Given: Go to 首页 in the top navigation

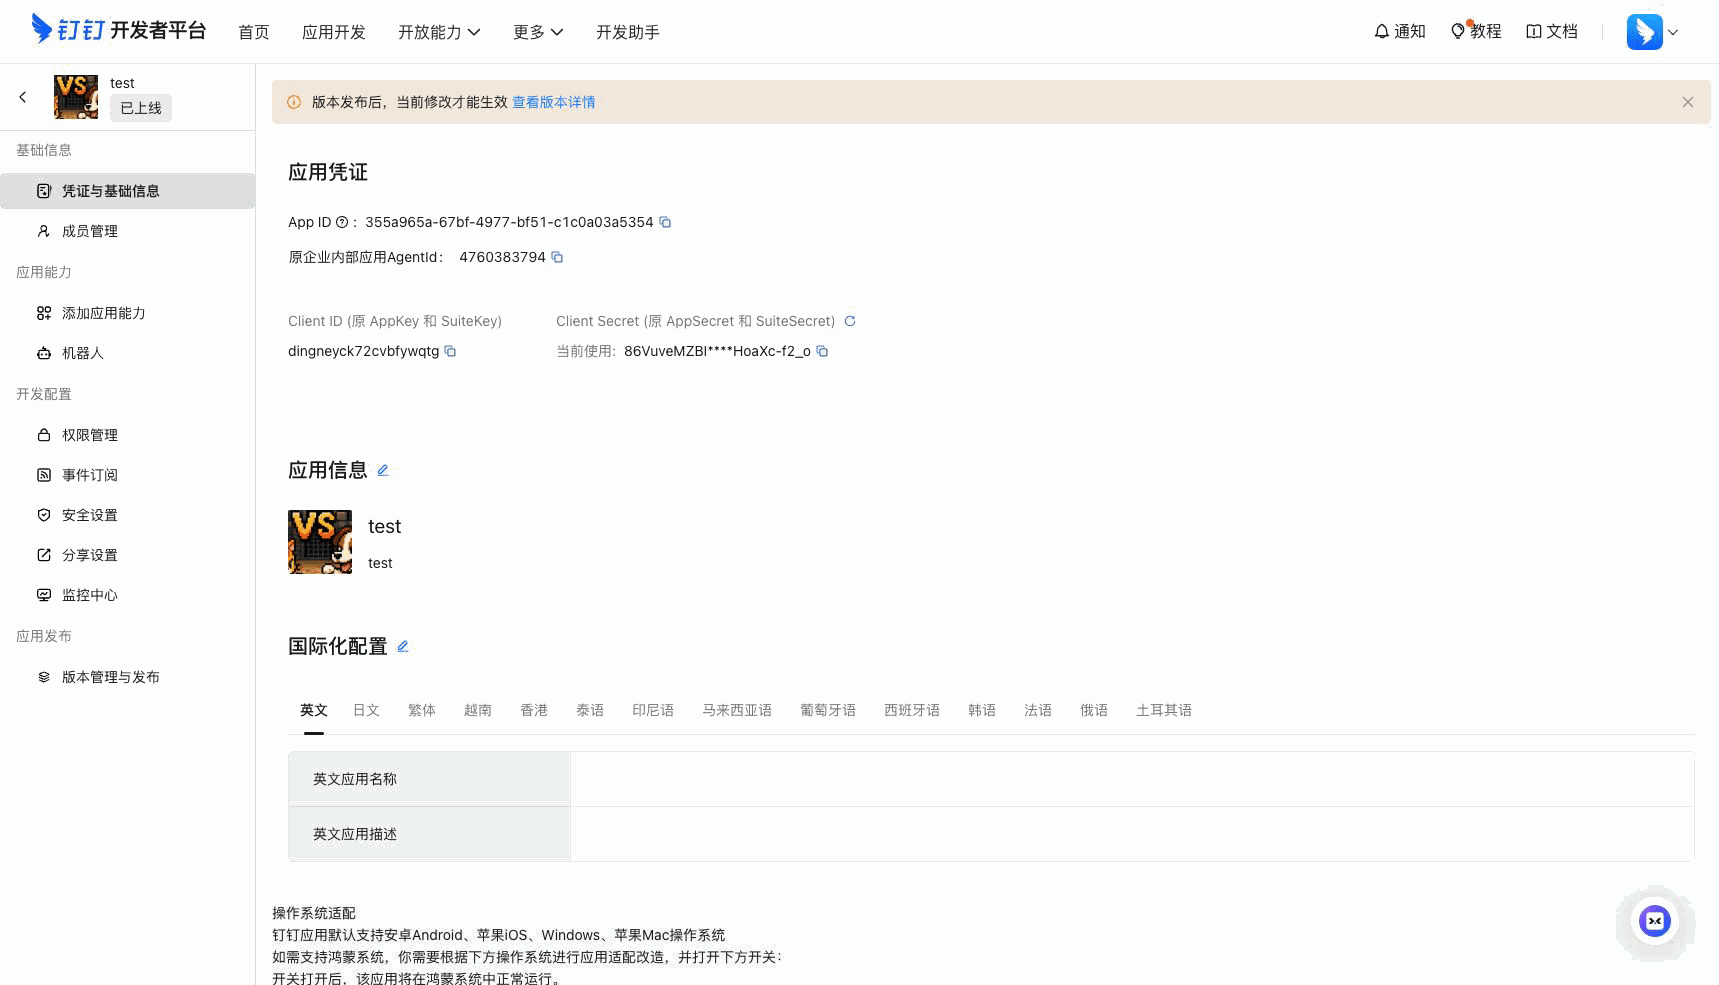Looking at the screenshot, I should click(x=254, y=32).
